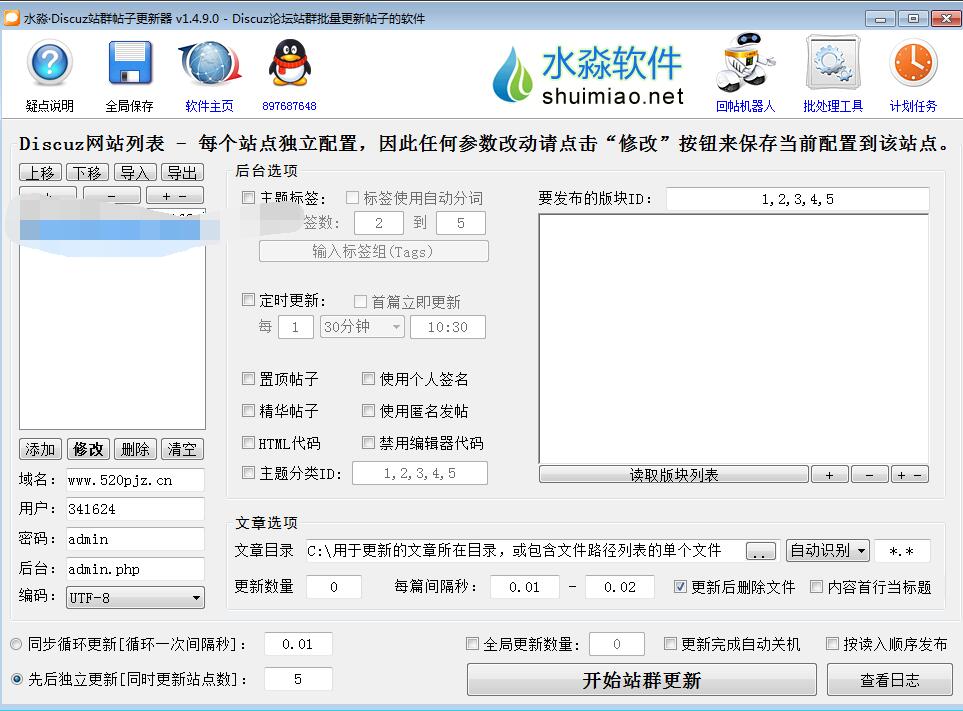
Task: Click the 添加 site button
Action: 40,449
